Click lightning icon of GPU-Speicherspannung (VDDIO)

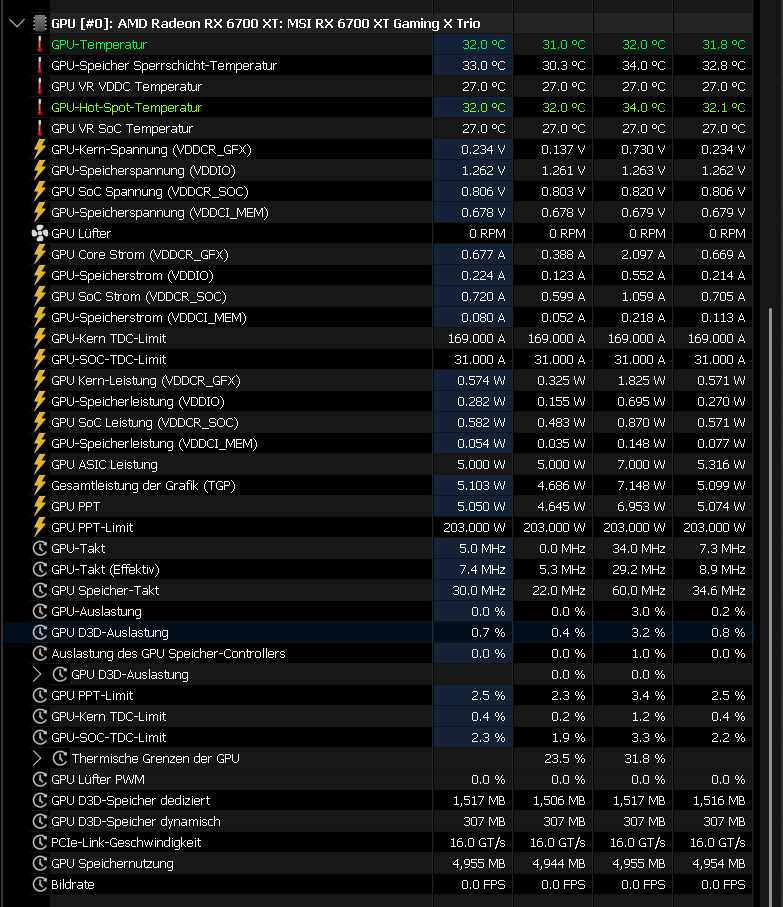coord(39,171)
